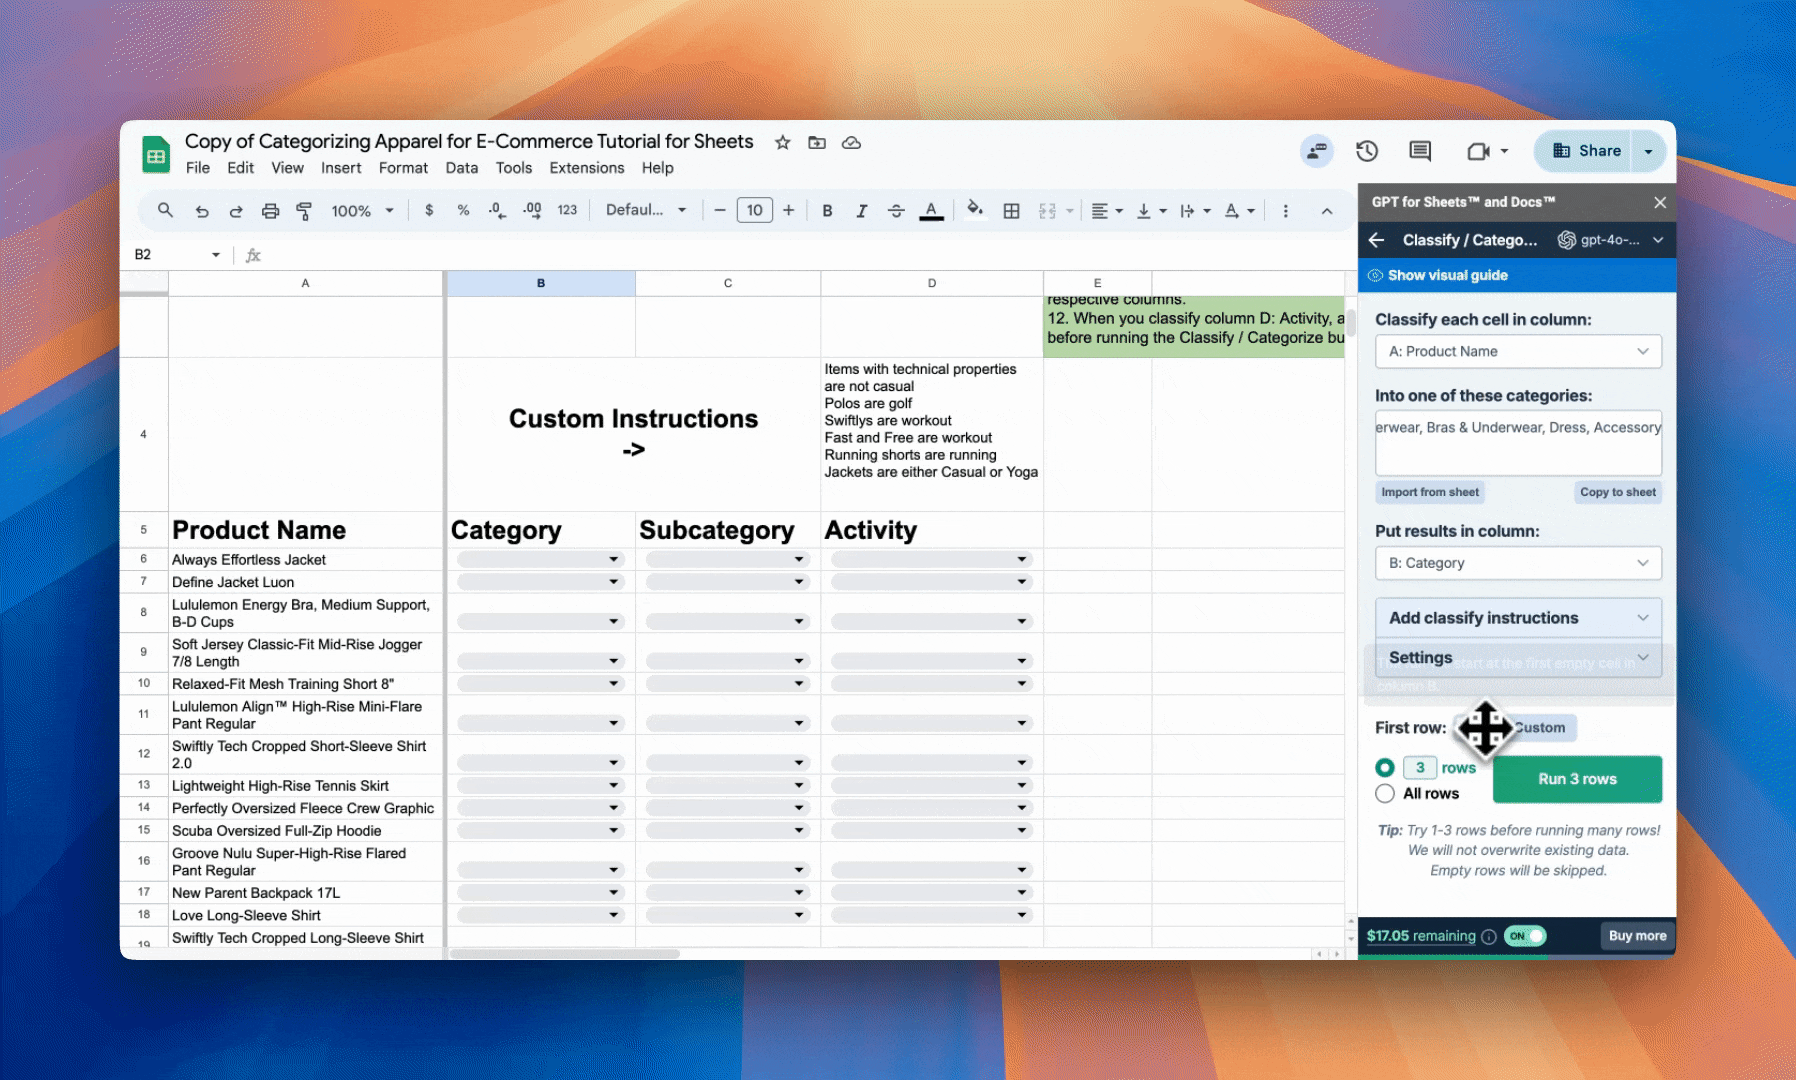
Task: Open the merge cells tool
Action: (1047, 210)
